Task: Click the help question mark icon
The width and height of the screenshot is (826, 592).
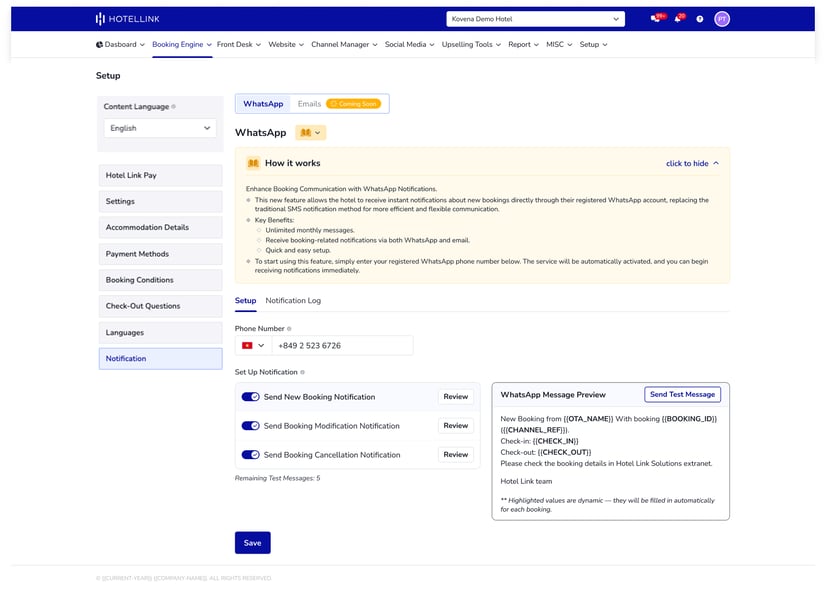Action: pos(700,19)
